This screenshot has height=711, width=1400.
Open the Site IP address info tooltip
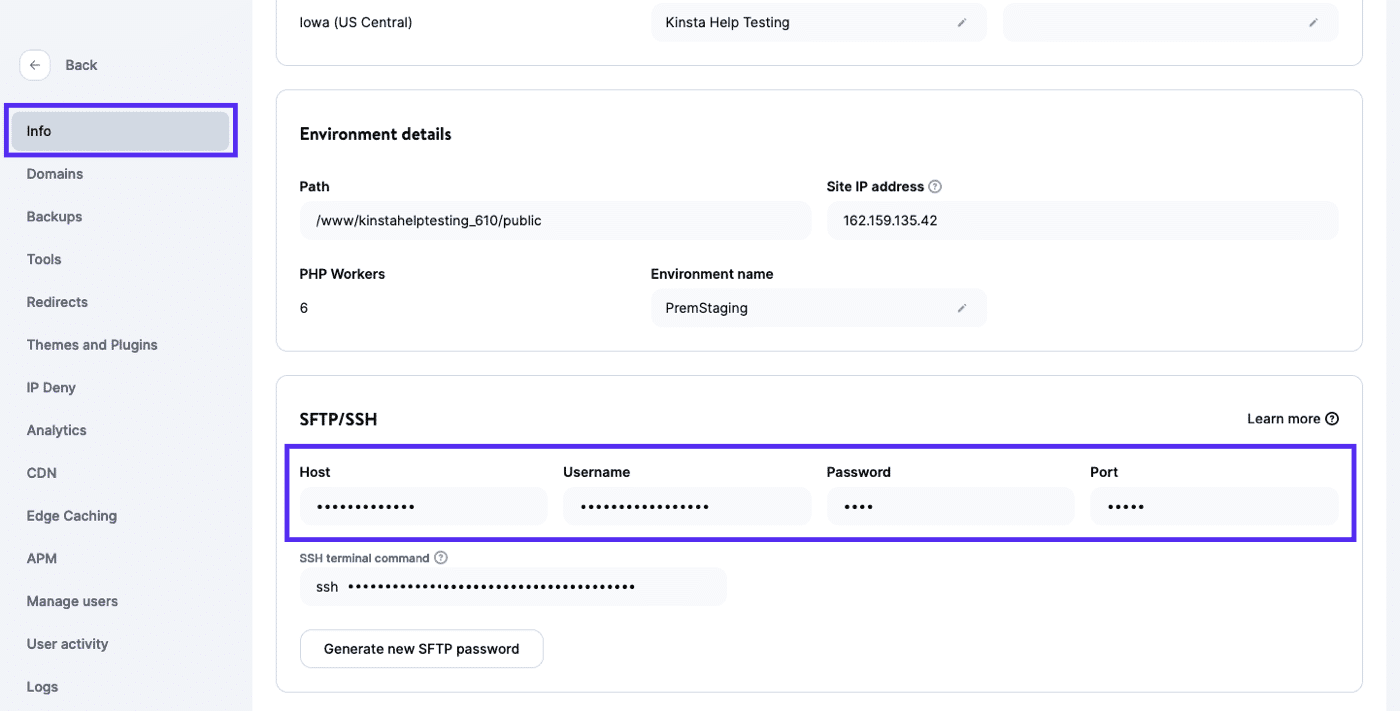pos(934,186)
